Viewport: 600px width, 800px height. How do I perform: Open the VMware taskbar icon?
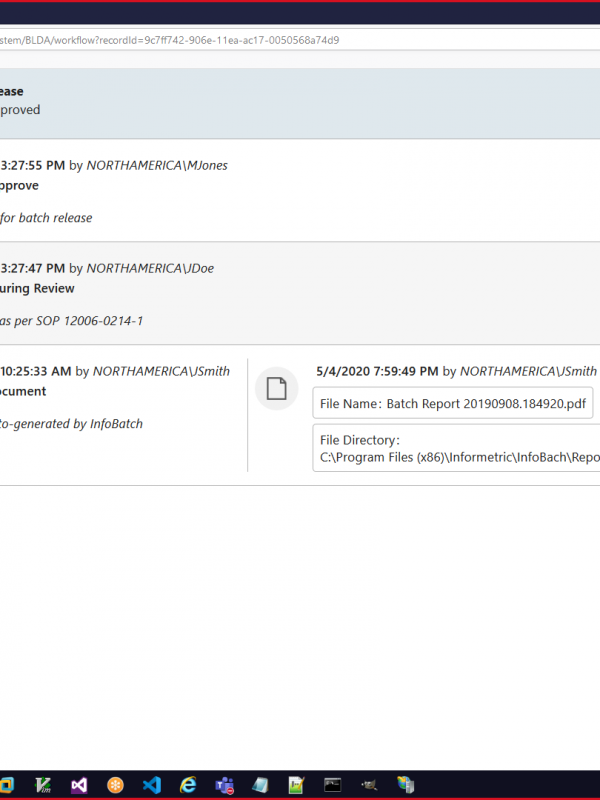[x=7, y=784]
